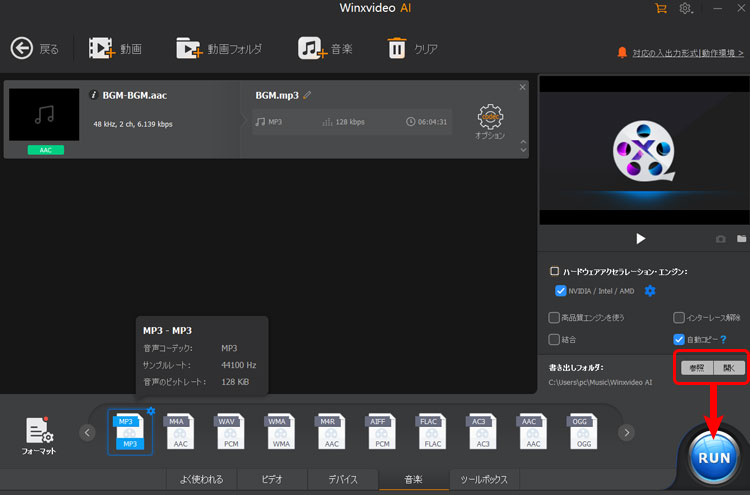Click the BGM.mp3 output file name
This screenshot has width=750, height=495.
click(277, 95)
